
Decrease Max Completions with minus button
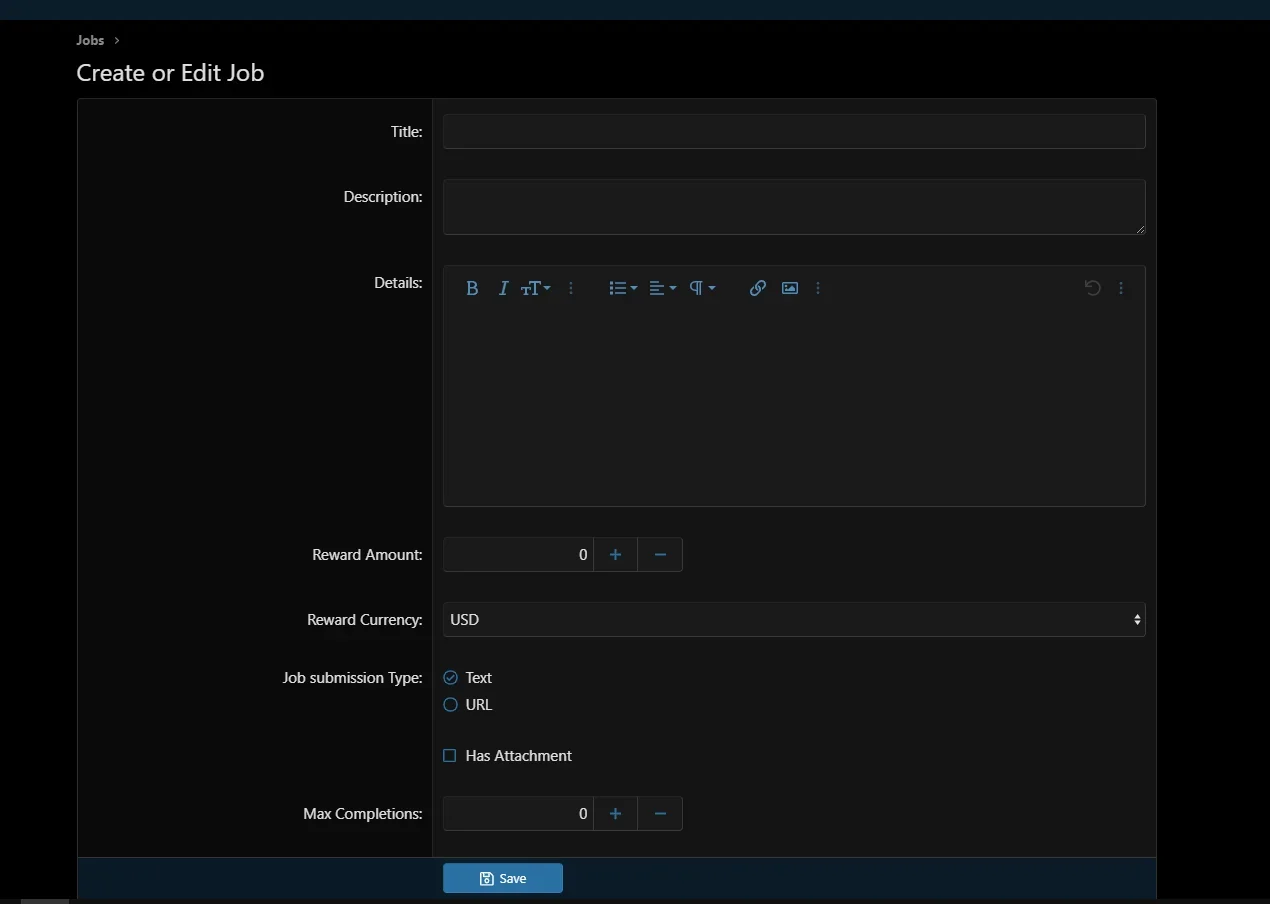point(660,814)
